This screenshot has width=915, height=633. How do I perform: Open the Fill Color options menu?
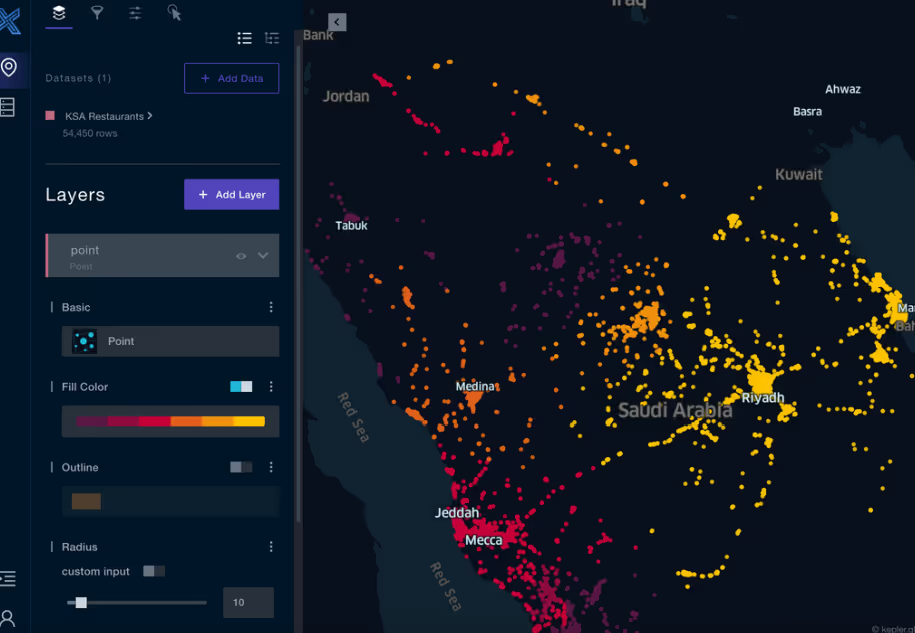click(270, 386)
